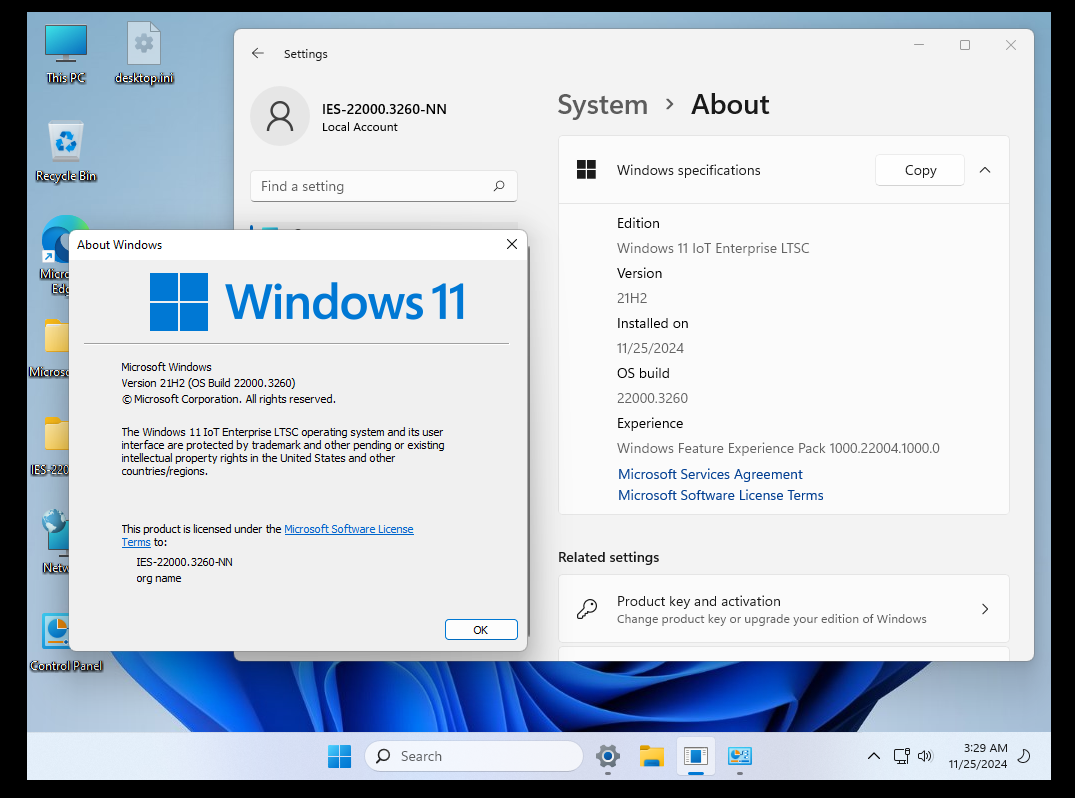This screenshot has height=798, width=1075.
Task: Minimize the Settings window
Action: coord(919,45)
